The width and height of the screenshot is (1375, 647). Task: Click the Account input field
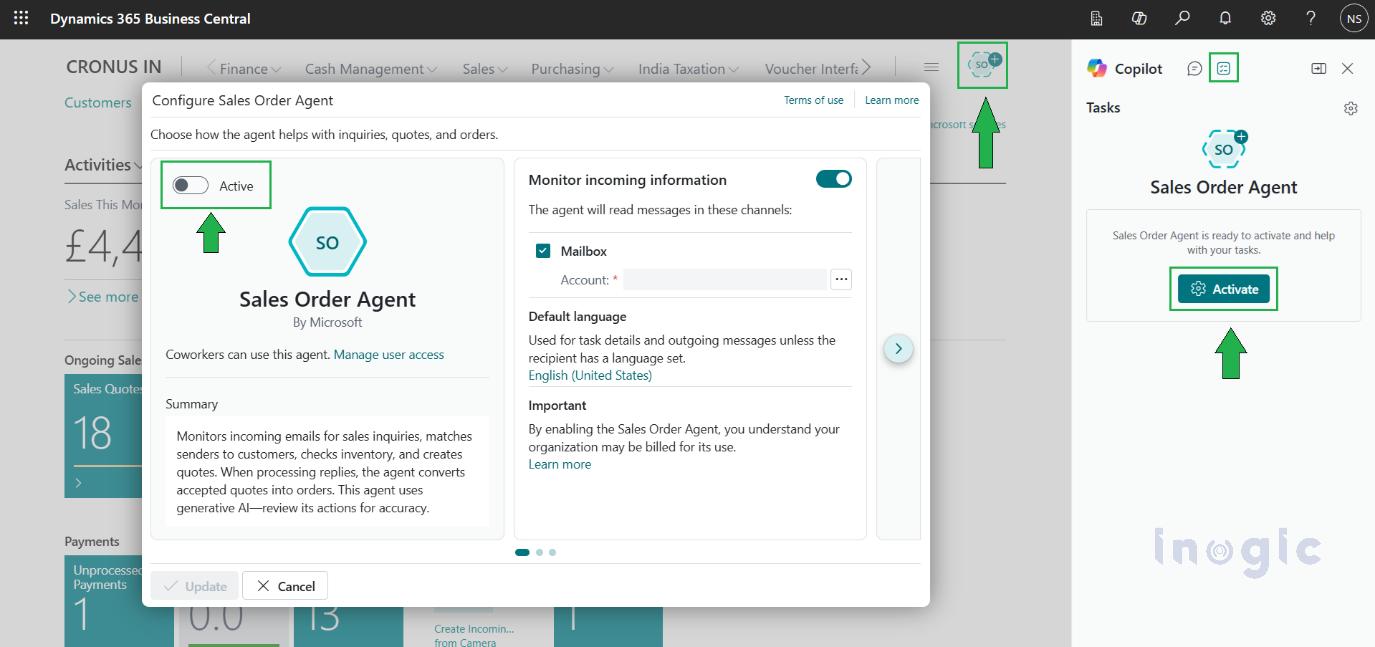pyautogui.click(x=724, y=280)
